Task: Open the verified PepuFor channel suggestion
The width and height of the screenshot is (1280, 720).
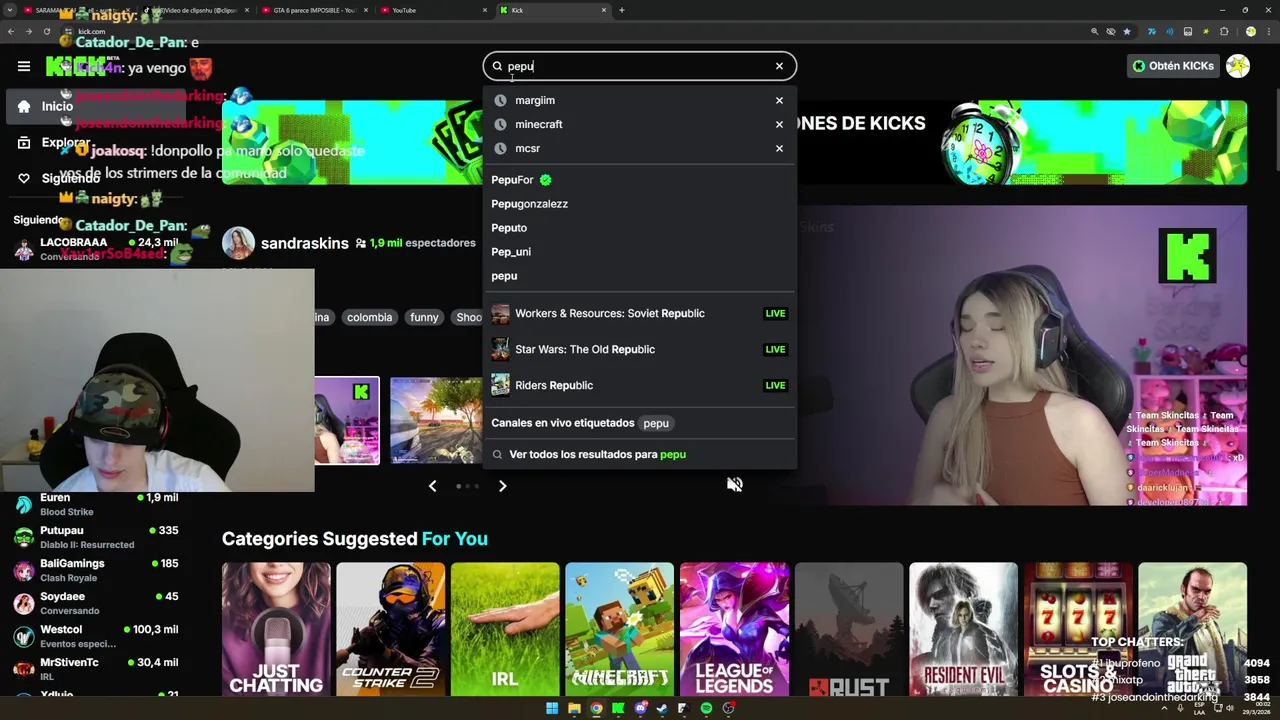Action: pyautogui.click(x=521, y=180)
